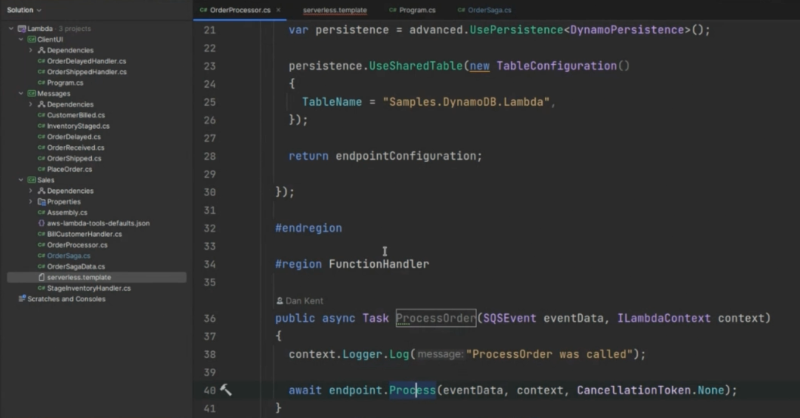Click the hammer quick-action icon on line 40

[x=226, y=390]
